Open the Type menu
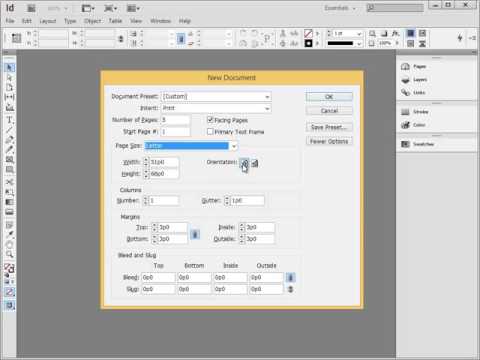Viewport: 480px width, 360px height. tap(70, 21)
